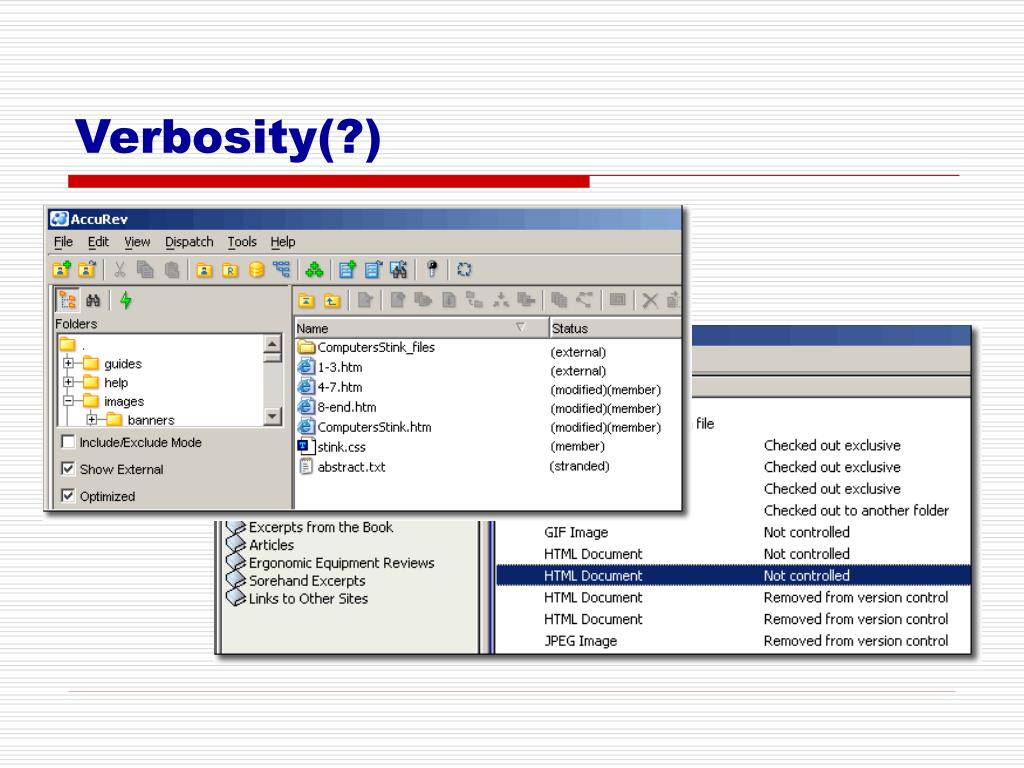Open the reference trees folder icon marked R

230,270
